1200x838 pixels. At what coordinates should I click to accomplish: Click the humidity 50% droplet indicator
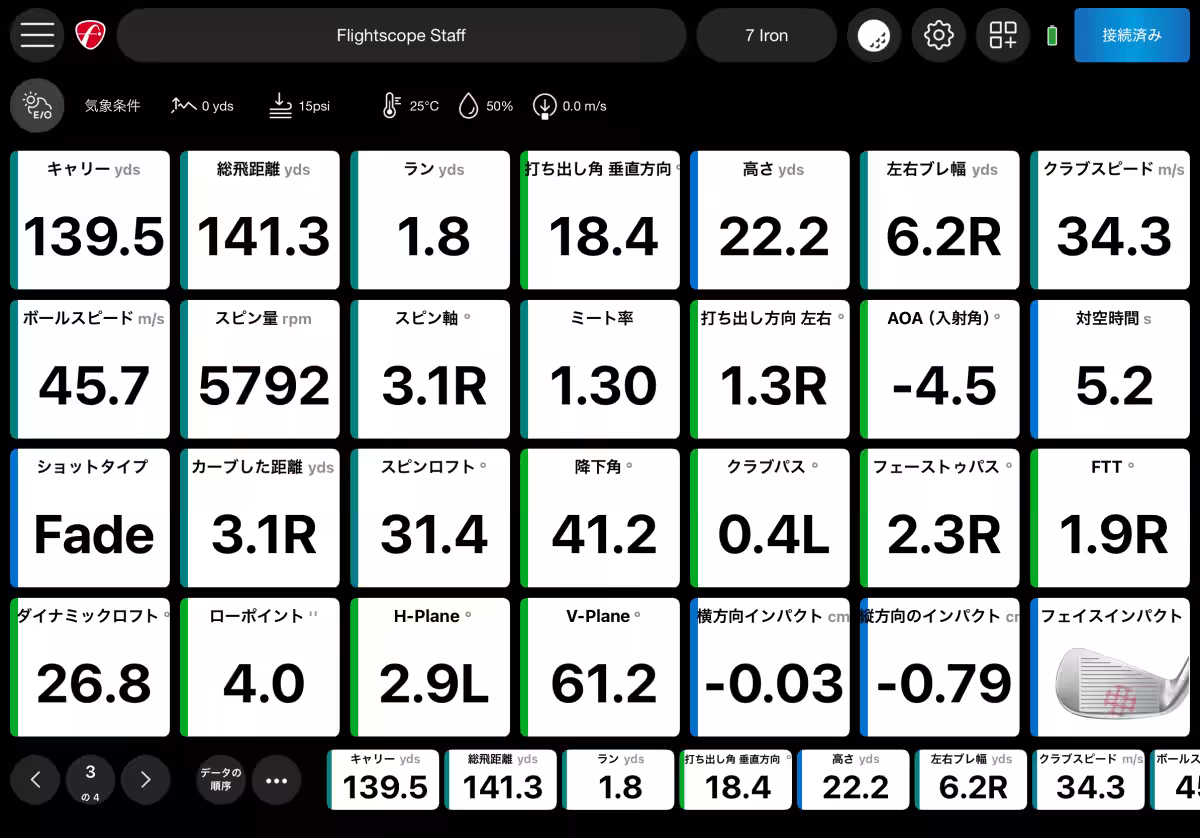(x=485, y=106)
